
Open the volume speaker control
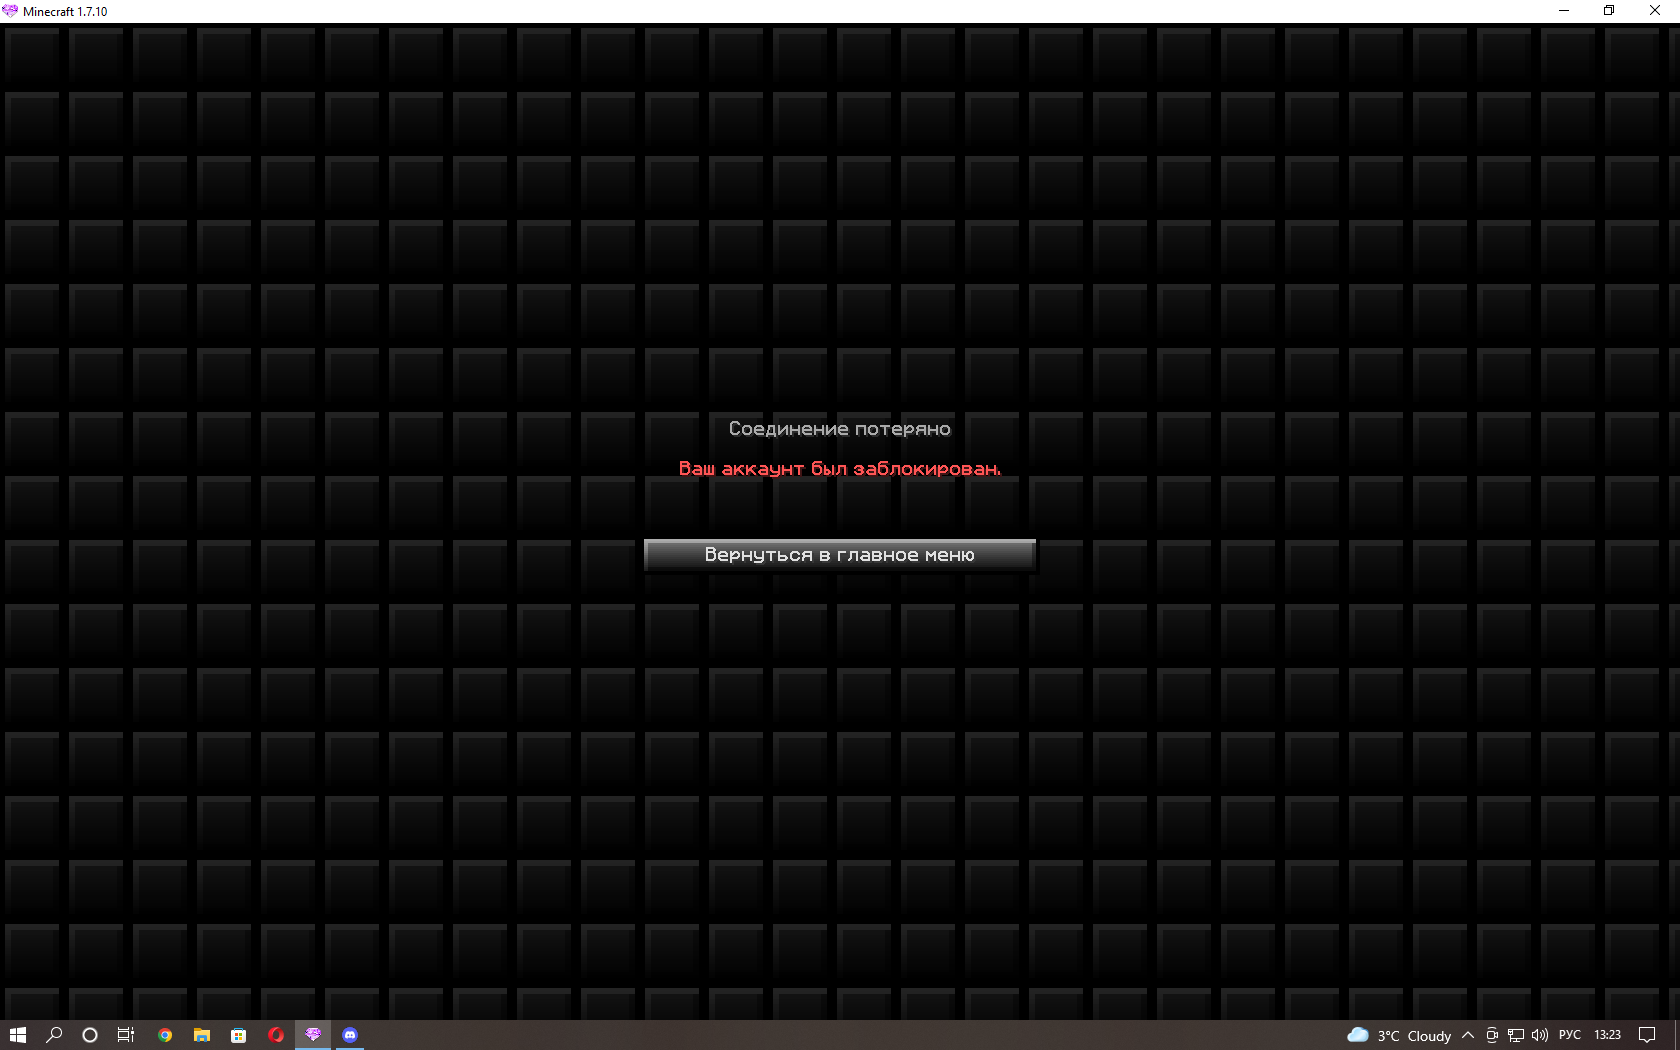pos(1540,1035)
